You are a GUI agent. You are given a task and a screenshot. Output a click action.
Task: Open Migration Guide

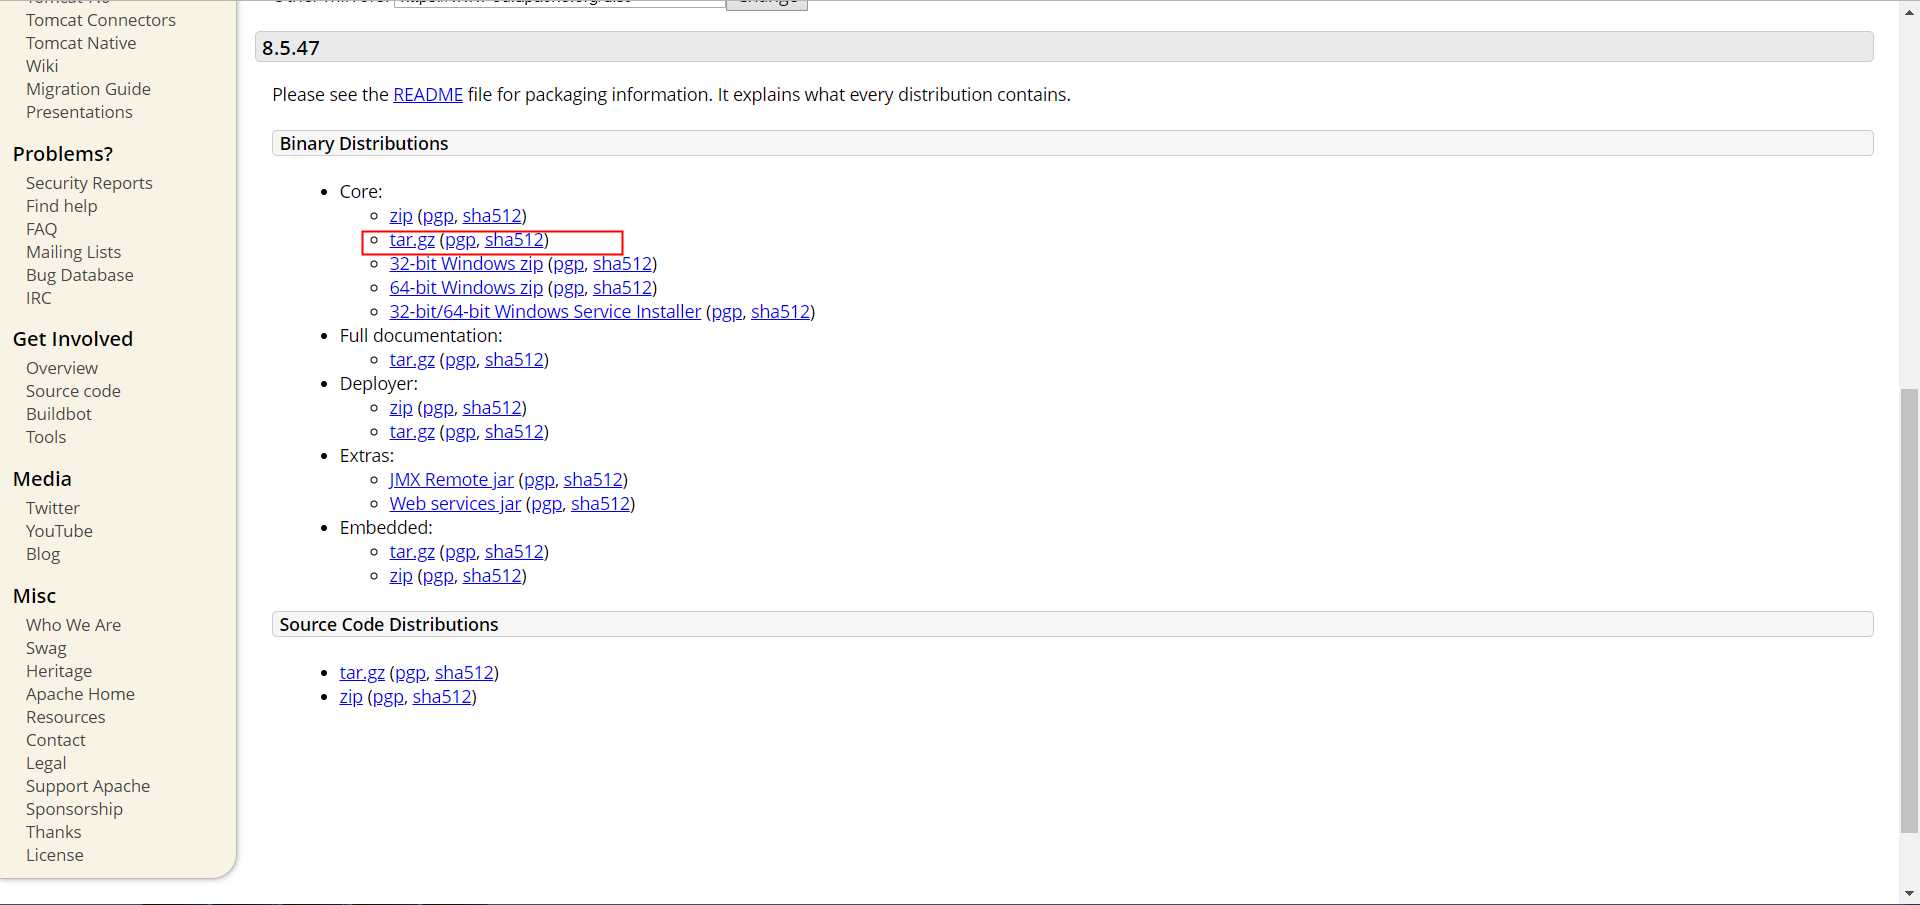click(x=88, y=89)
